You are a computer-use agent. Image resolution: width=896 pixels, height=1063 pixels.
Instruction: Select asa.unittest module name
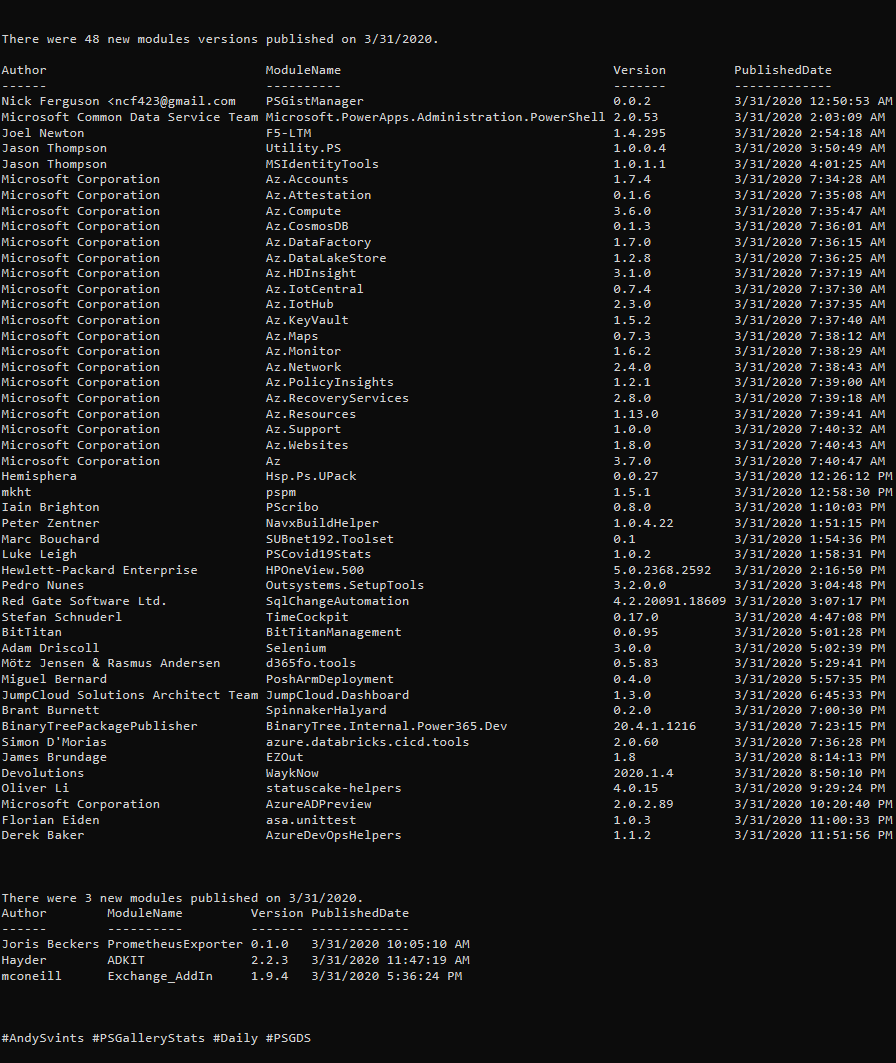[x=311, y=820]
